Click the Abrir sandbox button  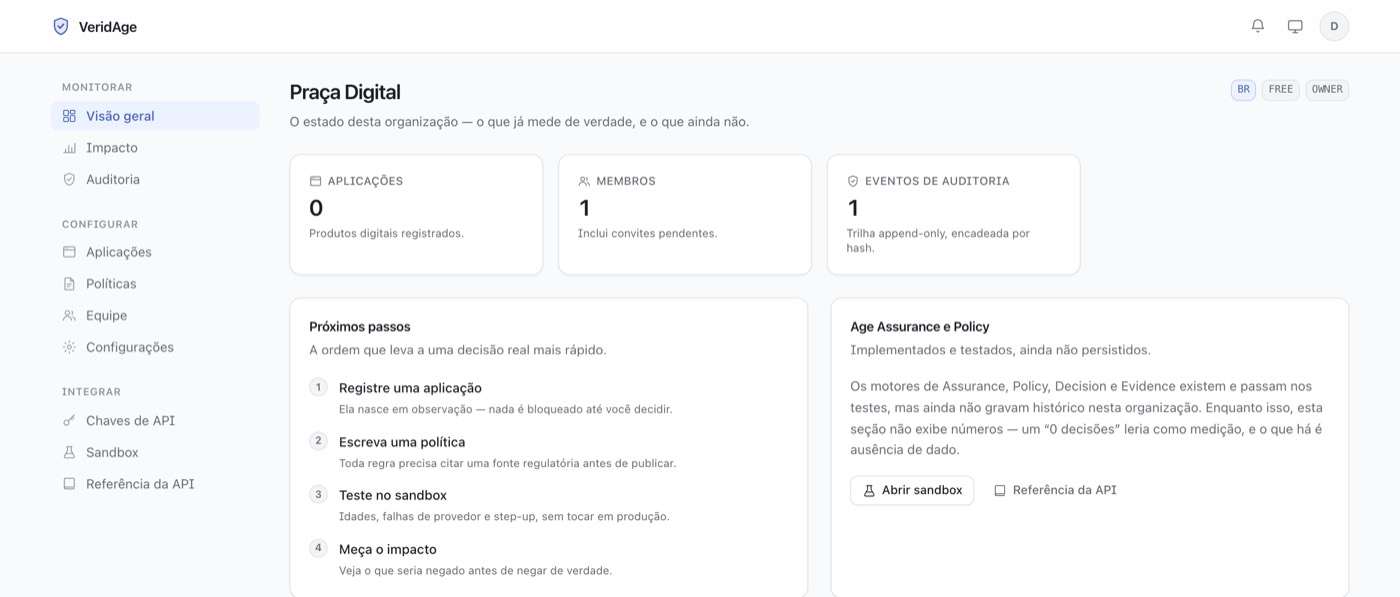(x=912, y=490)
